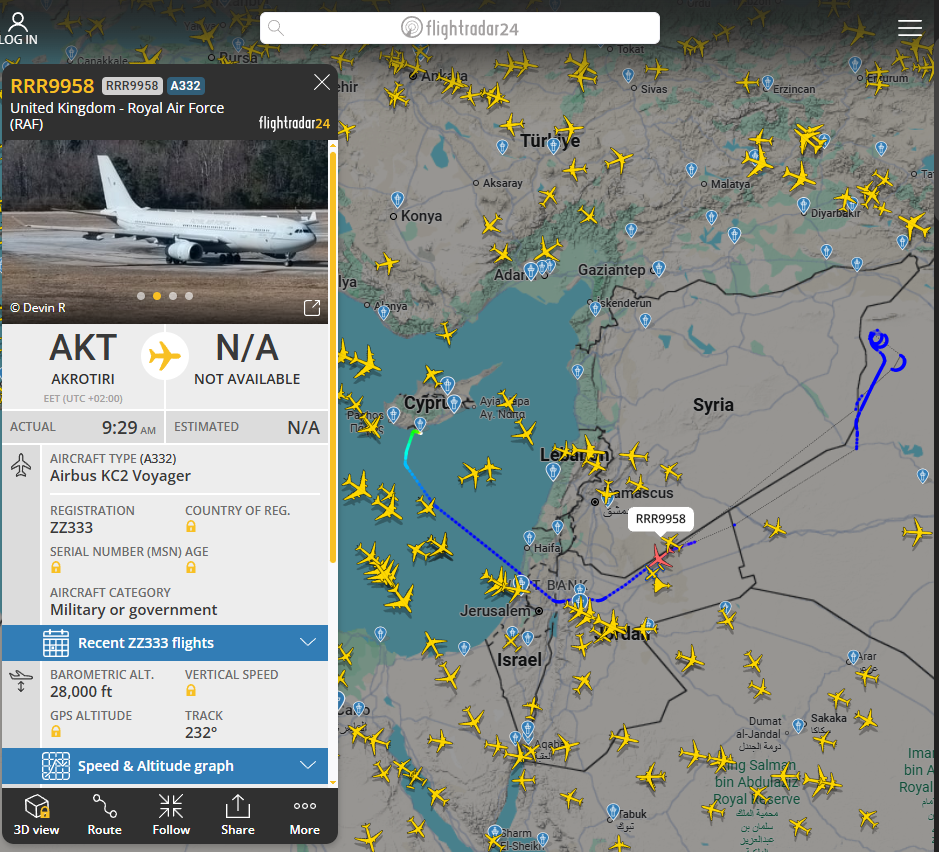Screen dimensions: 939x852
Task: Open aircraft photo in external link
Action: click(312, 308)
